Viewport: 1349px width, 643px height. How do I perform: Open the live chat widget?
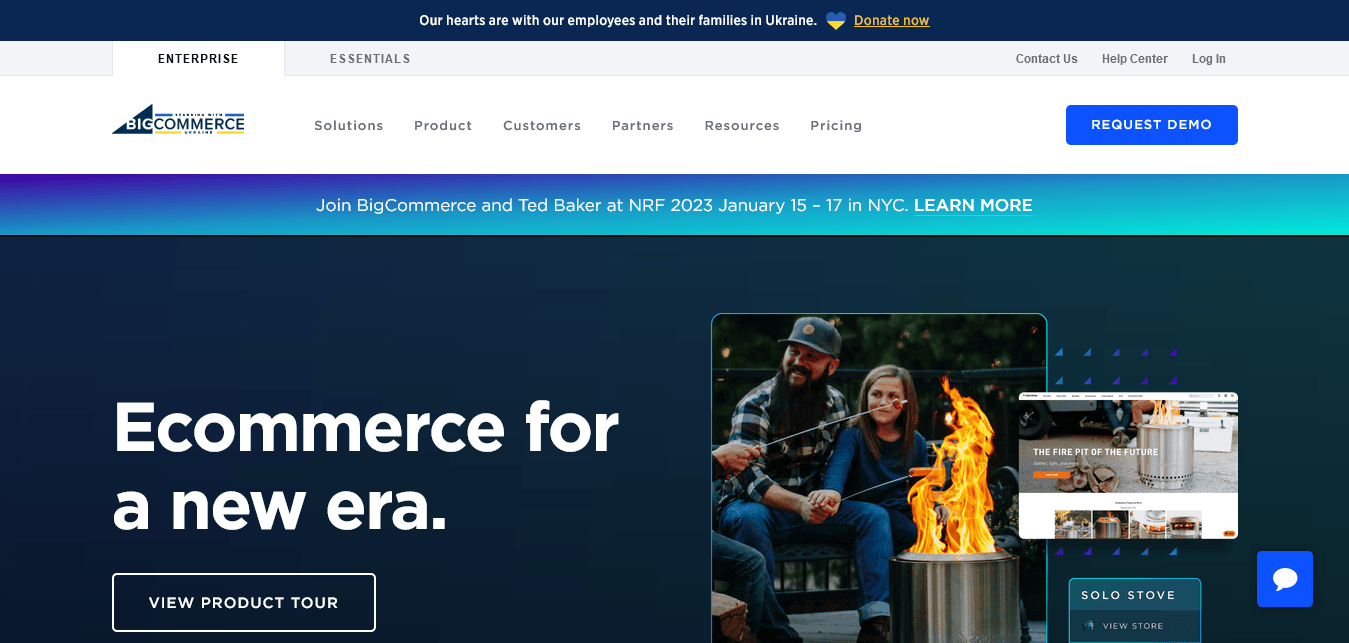[1284, 579]
